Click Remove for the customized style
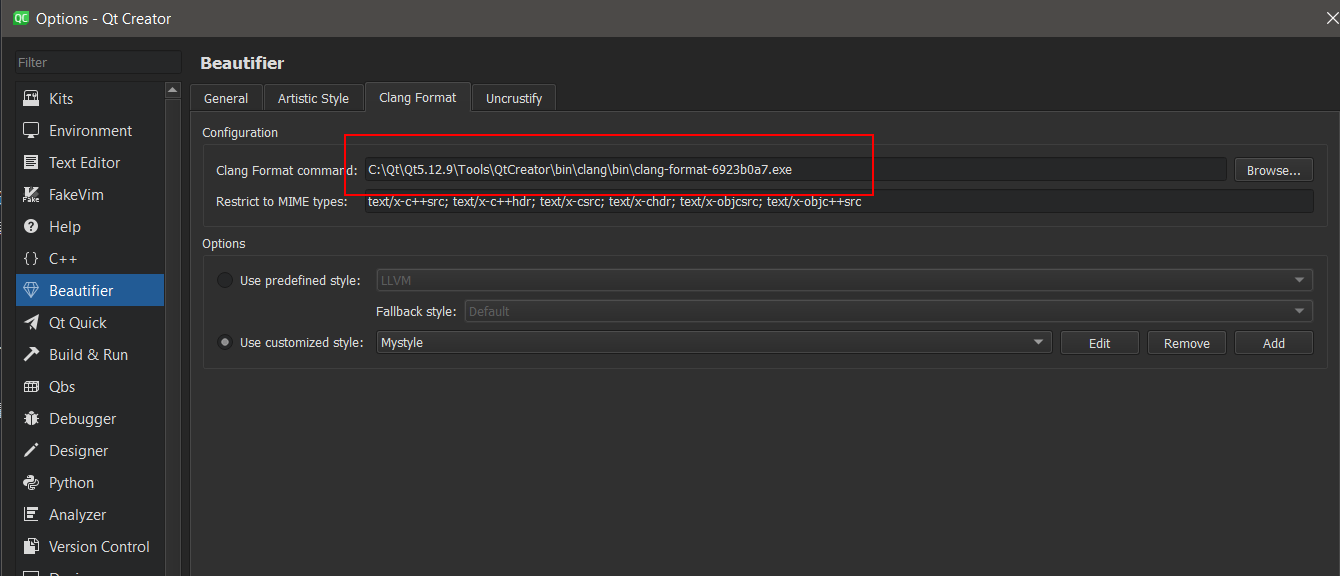 tap(1186, 343)
